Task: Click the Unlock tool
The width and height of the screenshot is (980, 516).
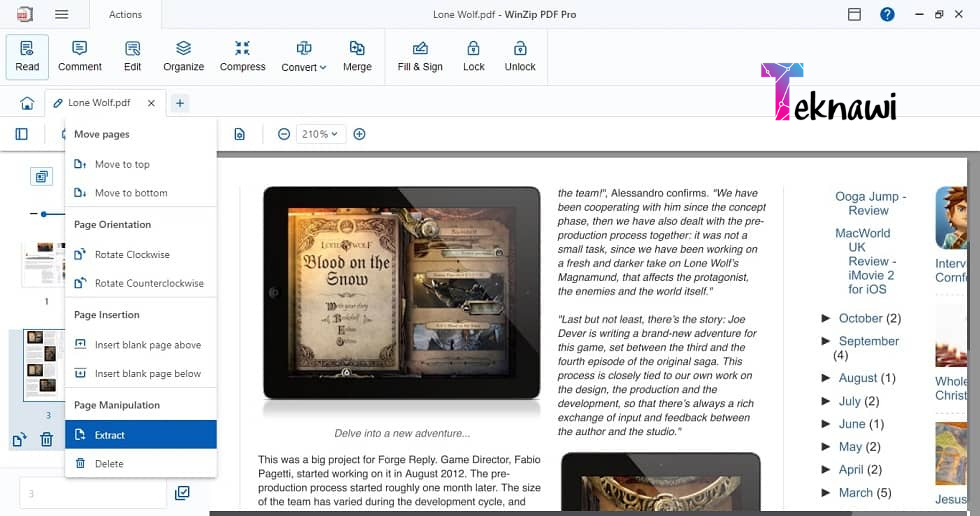Action: pyautogui.click(x=520, y=57)
